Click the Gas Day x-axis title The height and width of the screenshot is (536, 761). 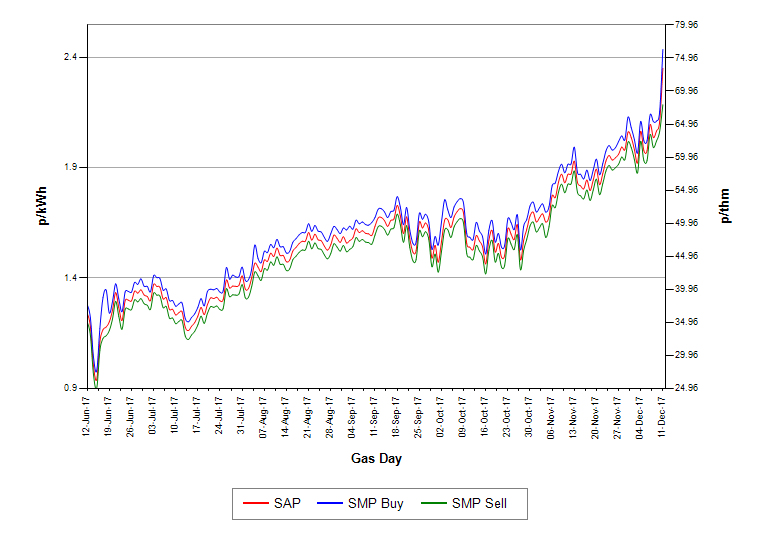[x=377, y=459]
